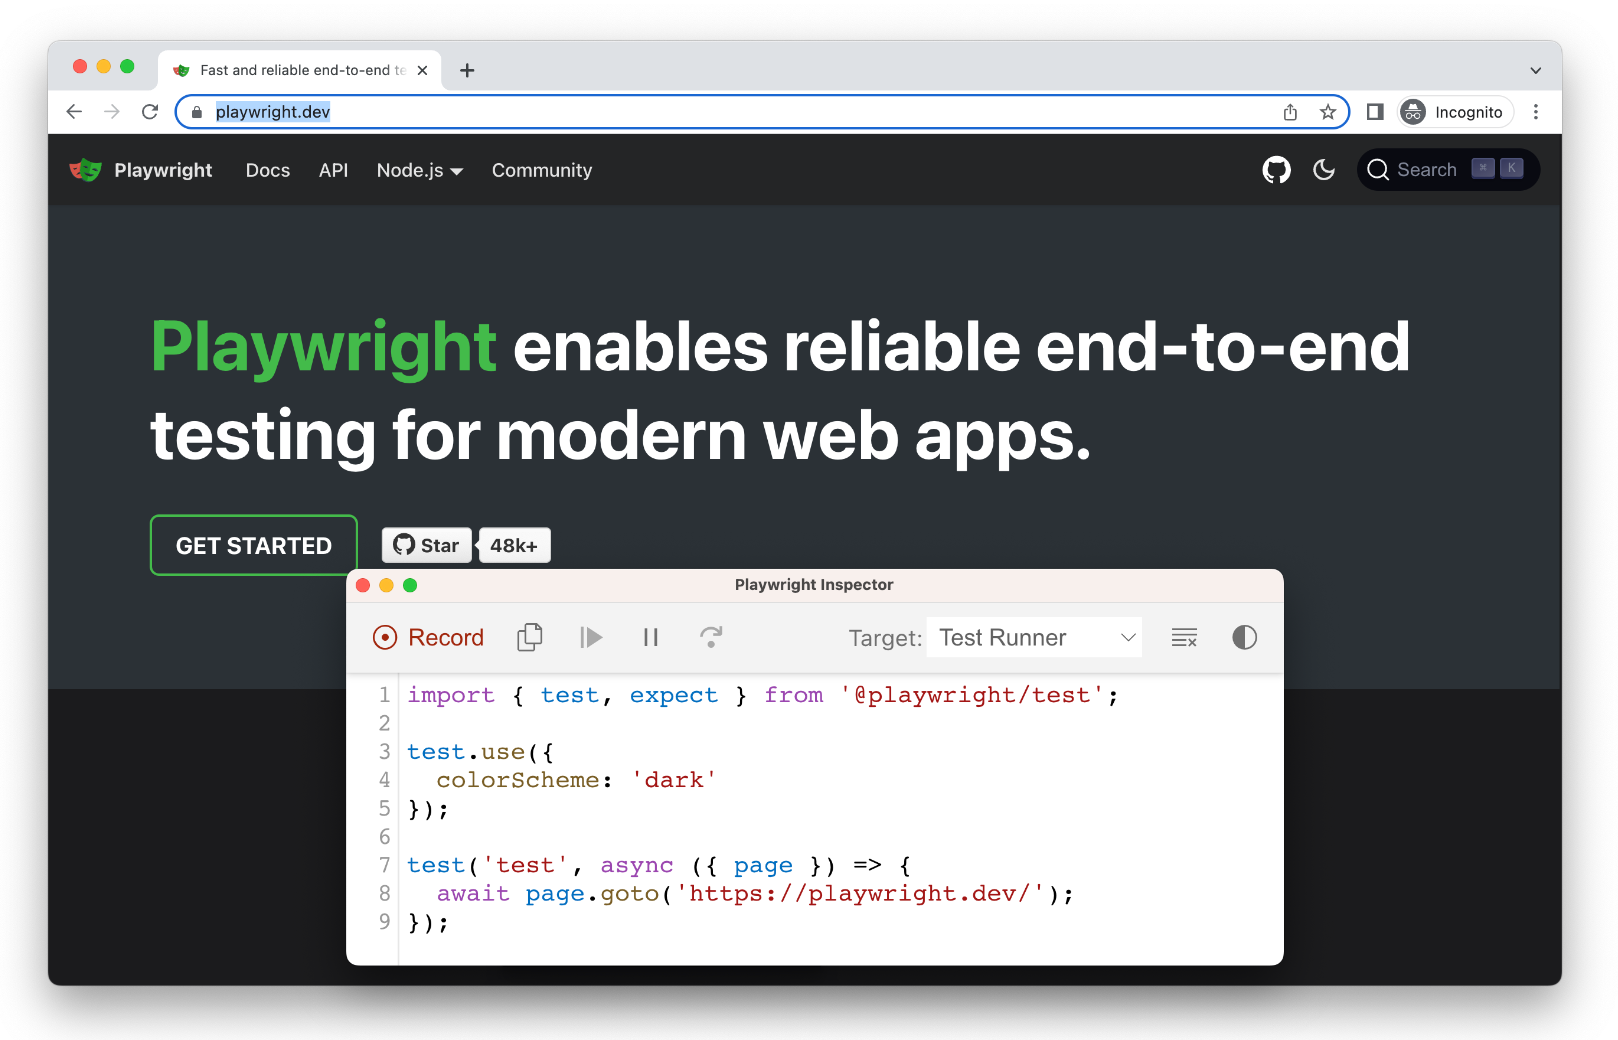
Task: Open the Docs navigation link
Action: click(268, 170)
